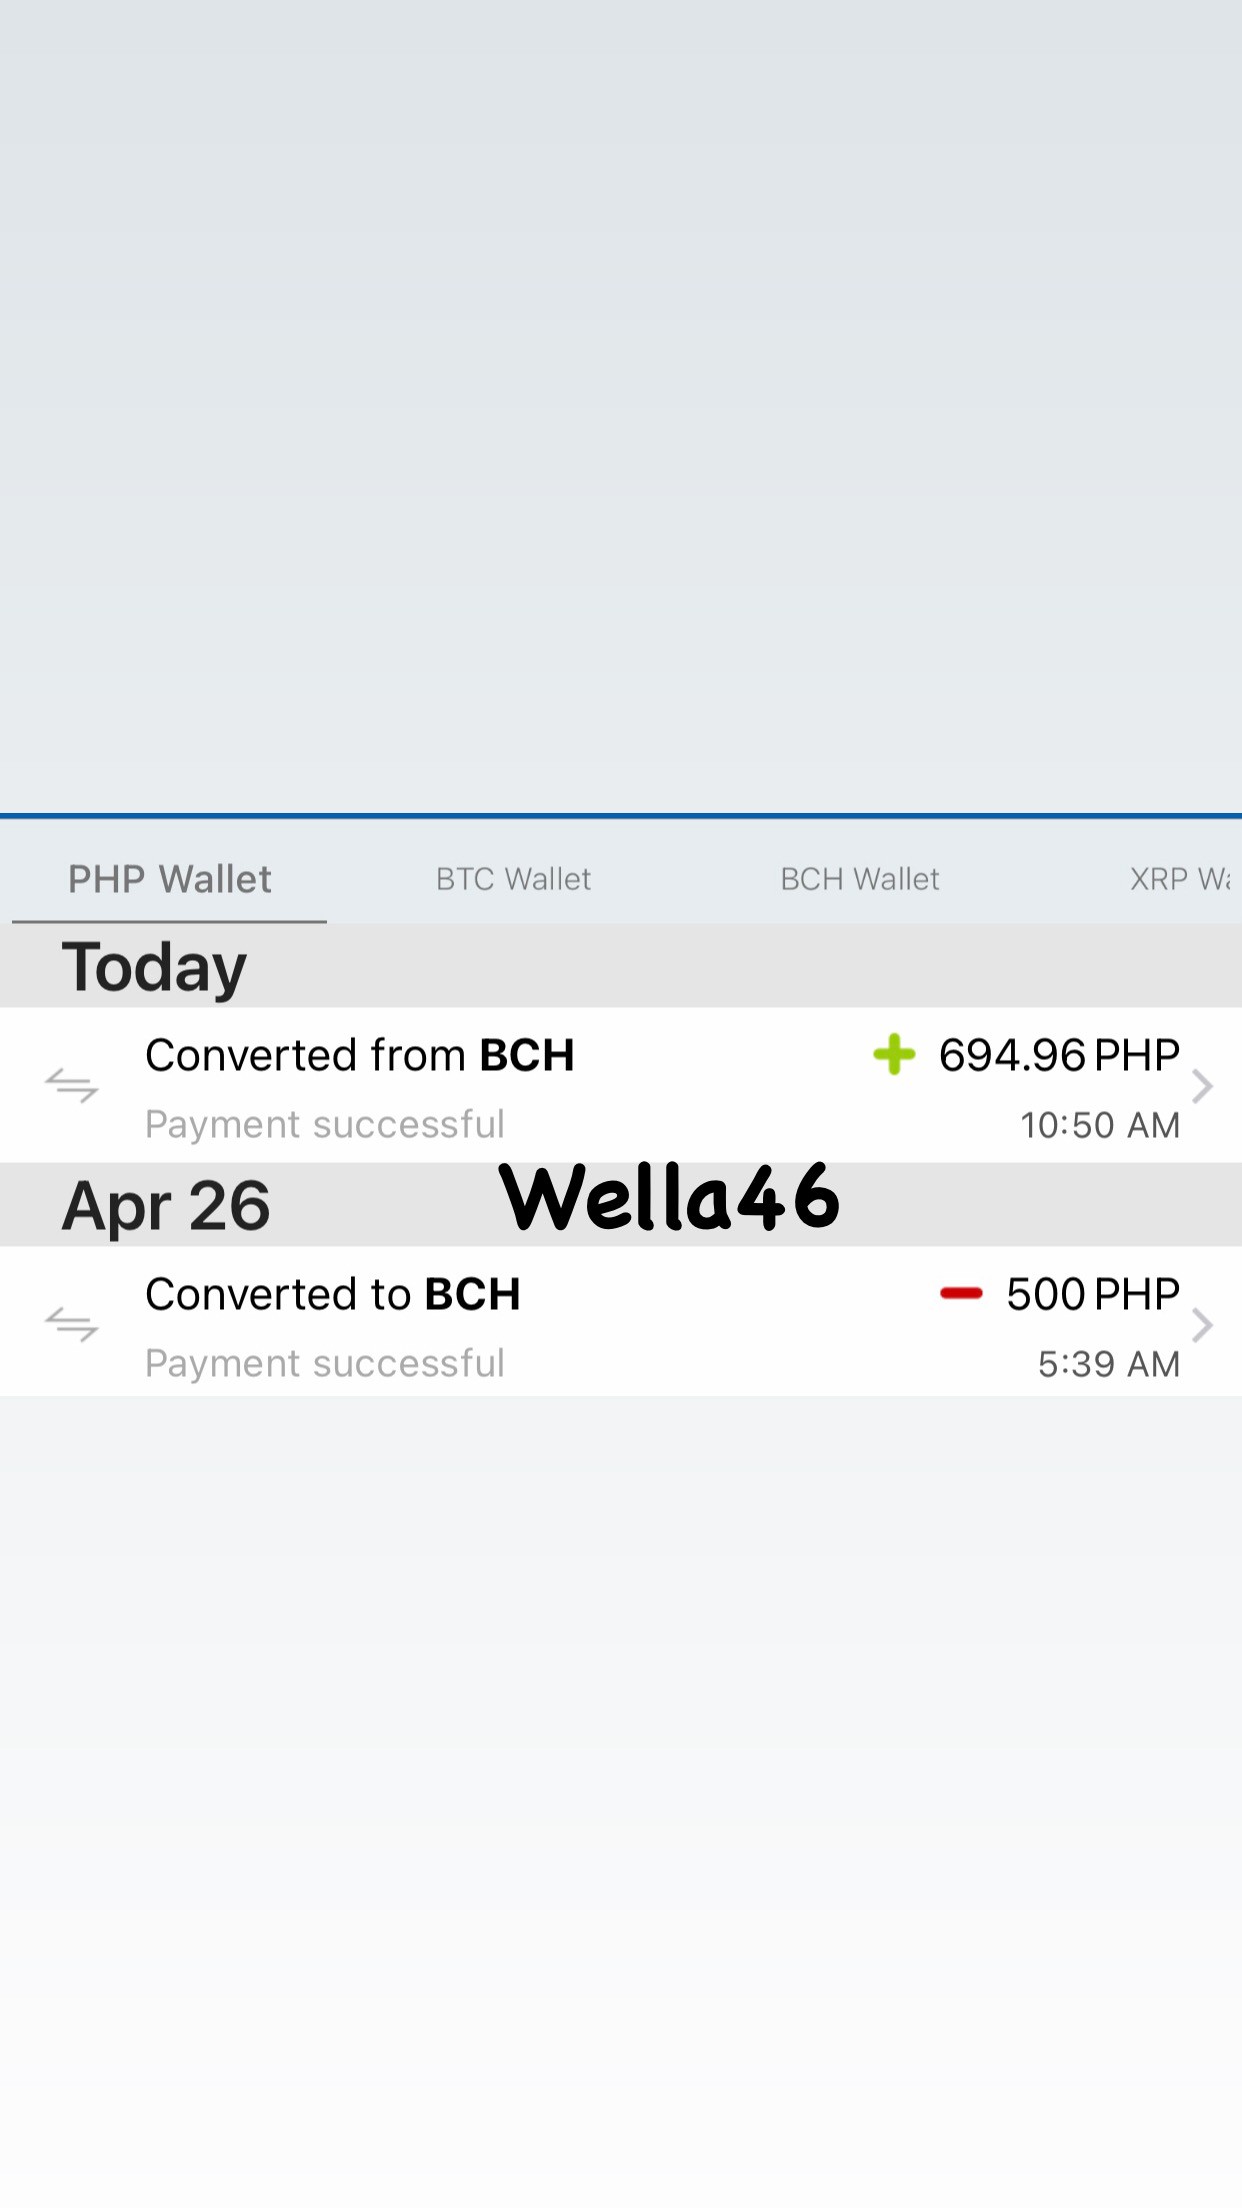This screenshot has height=2208, width=1242.
Task: Click the red minus icon next to 500 PHP
Action: pos(961,1294)
